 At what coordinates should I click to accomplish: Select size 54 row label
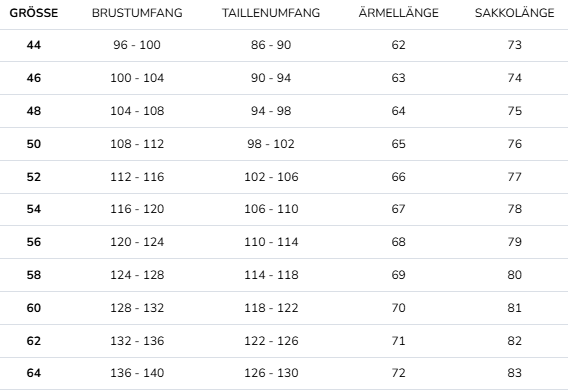tap(34, 209)
